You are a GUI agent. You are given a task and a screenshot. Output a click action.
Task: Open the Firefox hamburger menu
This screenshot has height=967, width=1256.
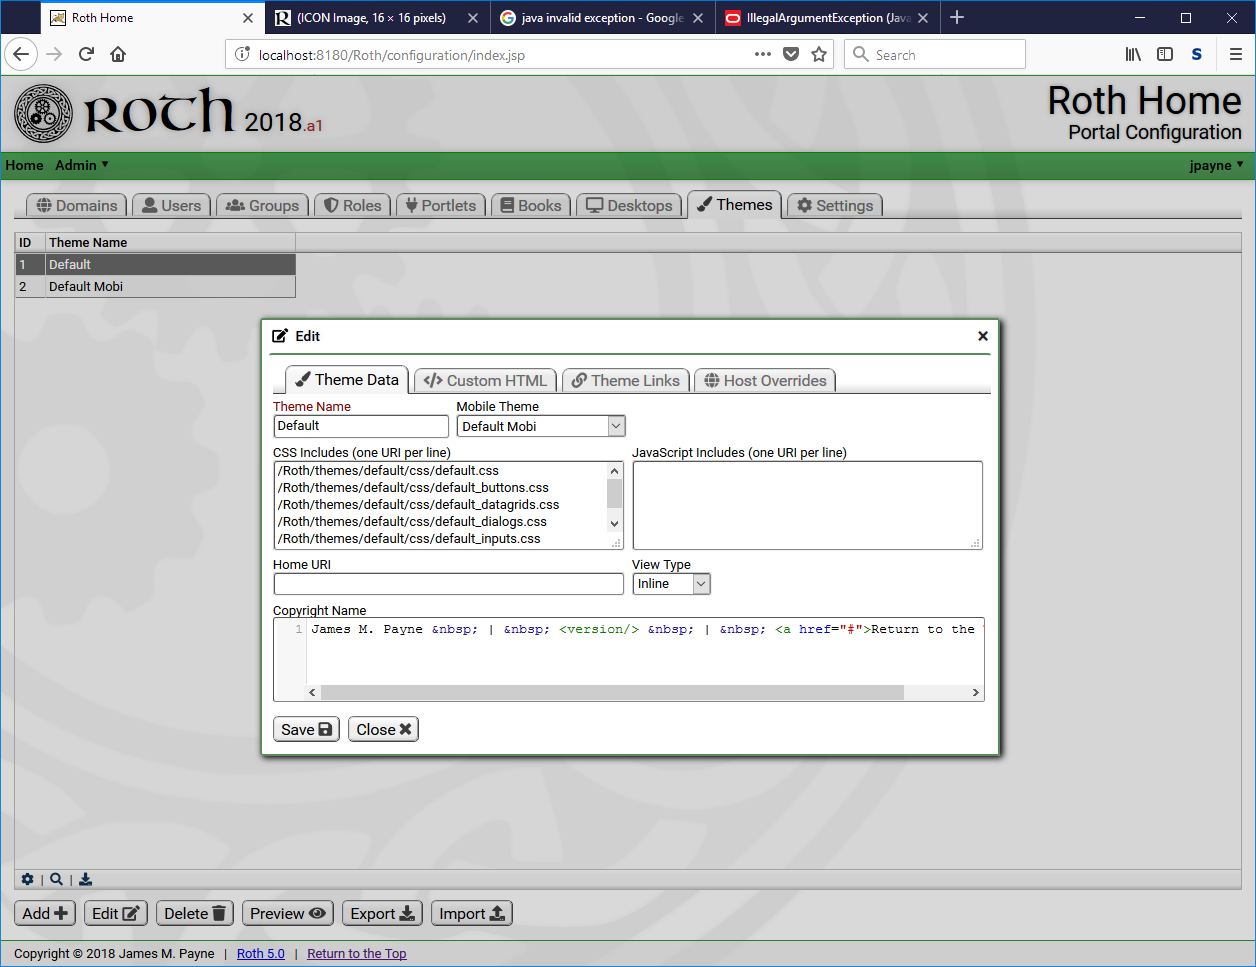tap(1236, 54)
